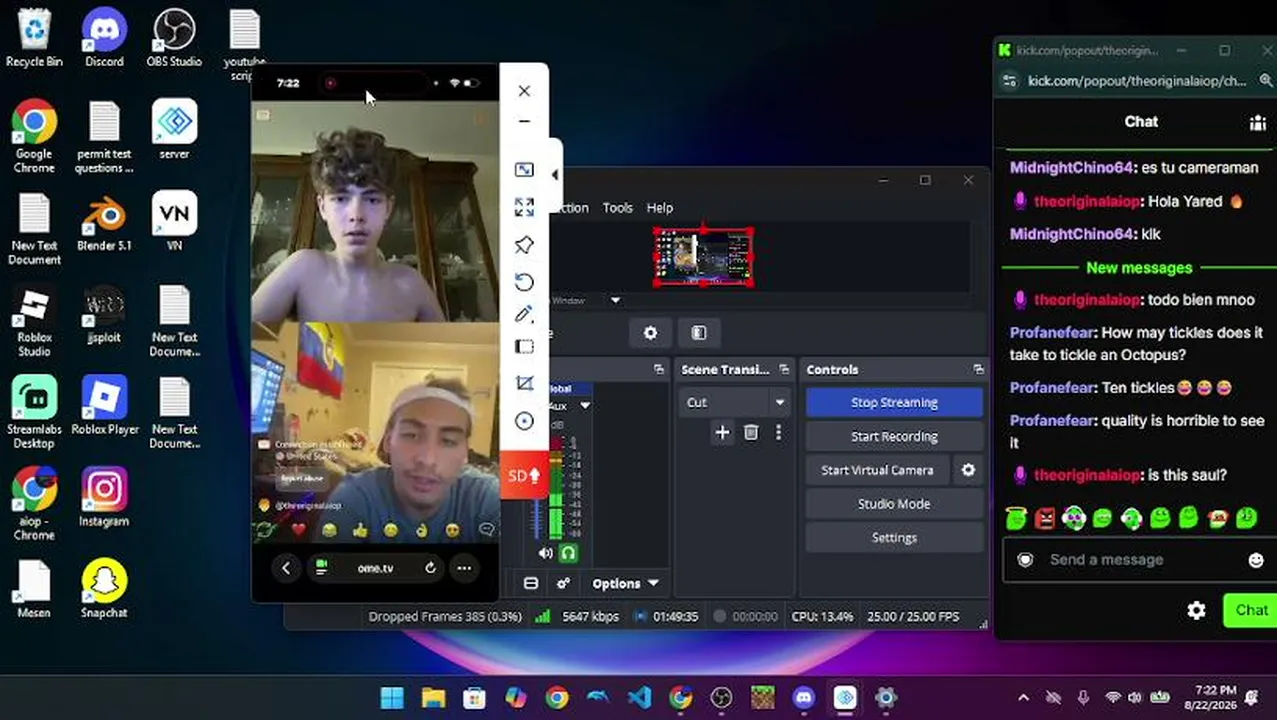Tap the back arrow in phone browser bar
This screenshot has width=1277, height=720.
pos(286,568)
